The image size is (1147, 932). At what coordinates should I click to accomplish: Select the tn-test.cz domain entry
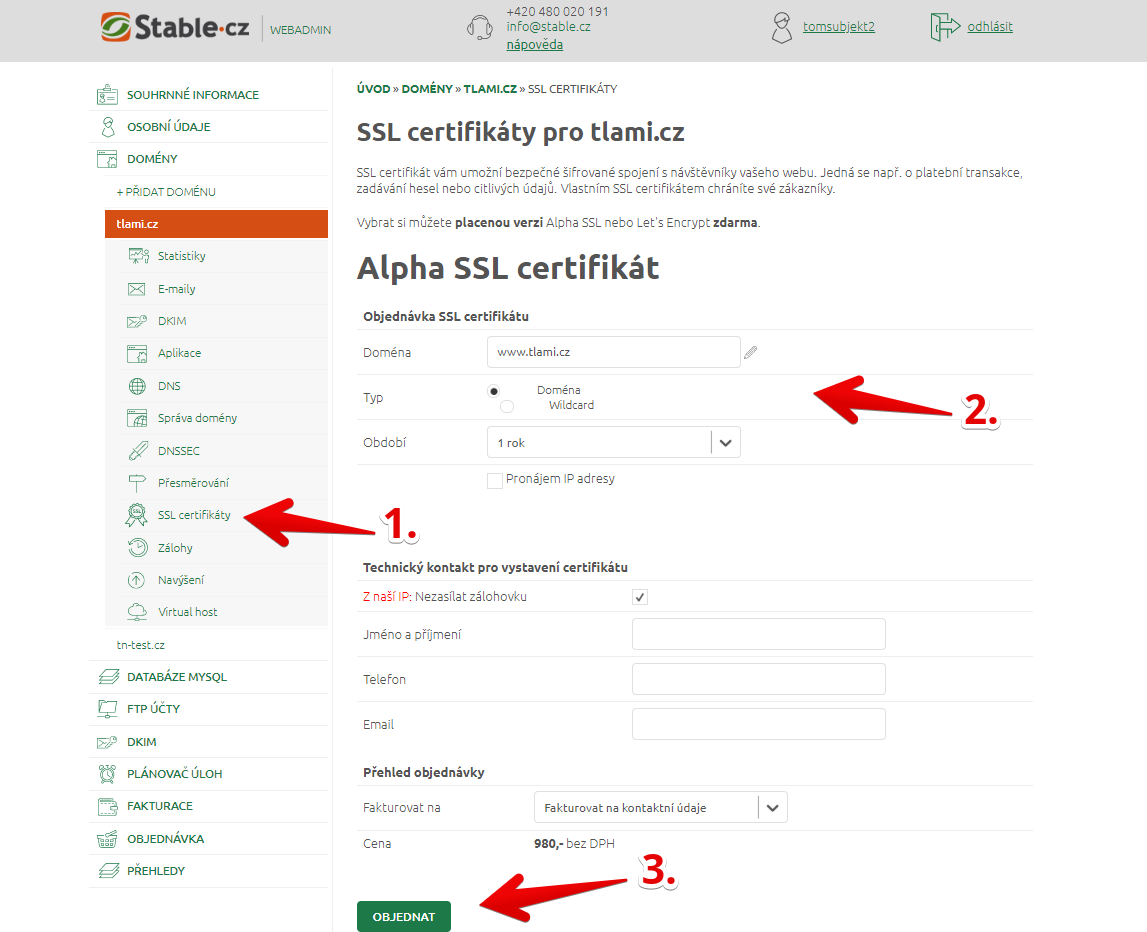pyautogui.click(x=140, y=645)
